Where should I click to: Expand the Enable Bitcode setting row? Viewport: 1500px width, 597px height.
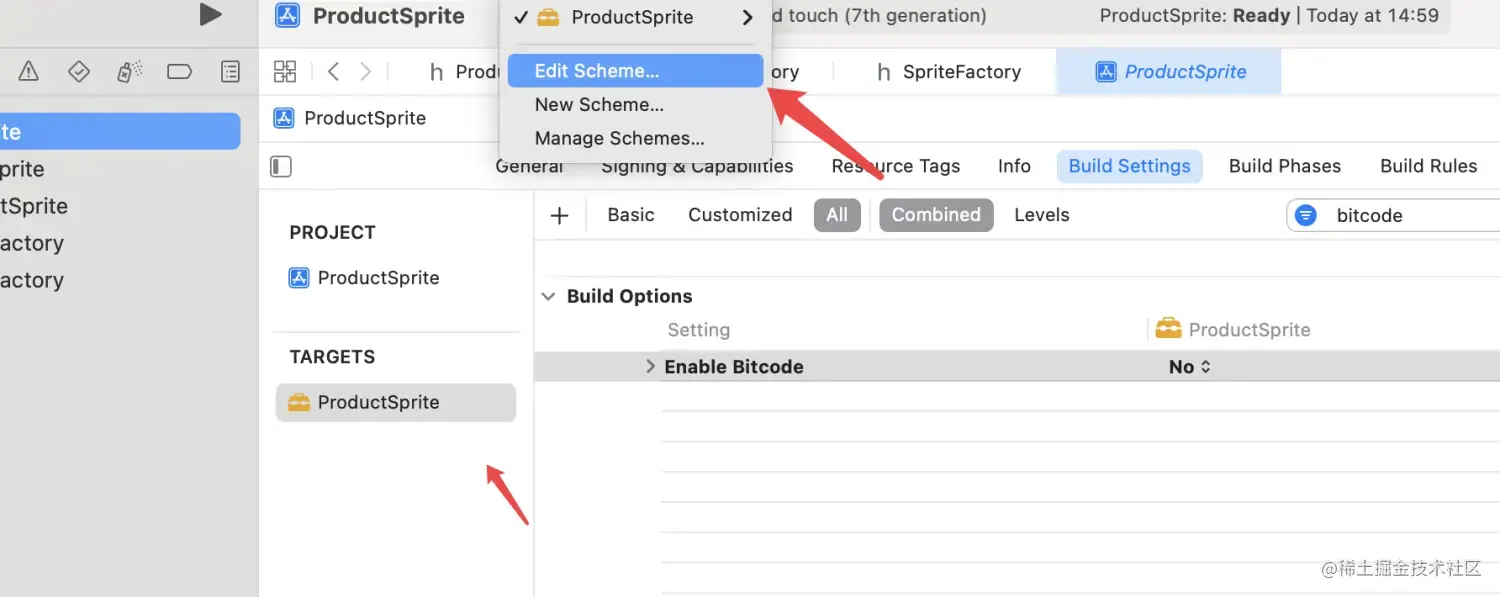click(x=650, y=366)
